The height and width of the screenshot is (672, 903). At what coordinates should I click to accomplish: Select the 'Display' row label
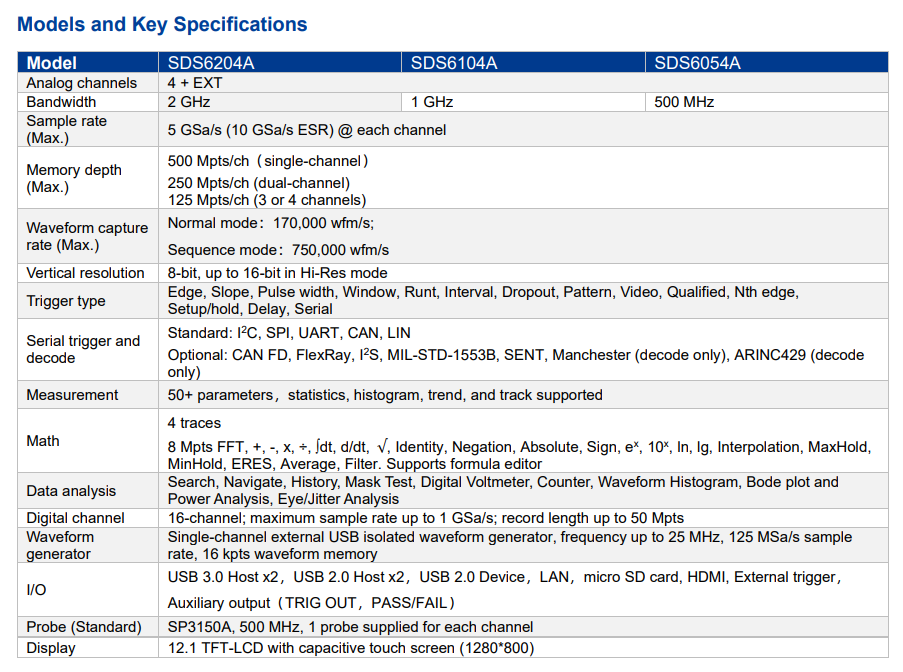click(x=51, y=648)
